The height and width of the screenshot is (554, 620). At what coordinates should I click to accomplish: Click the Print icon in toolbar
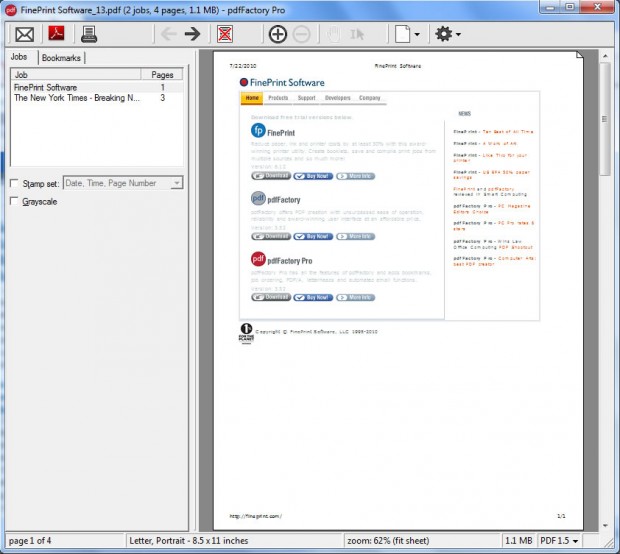89,34
